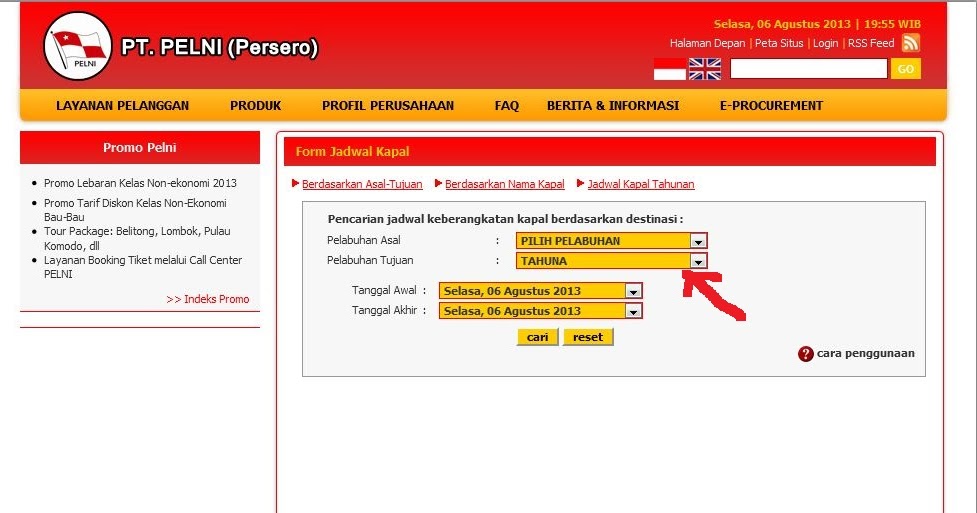
Task: Click the Tanggal Akhir label
Action: [384, 310]
